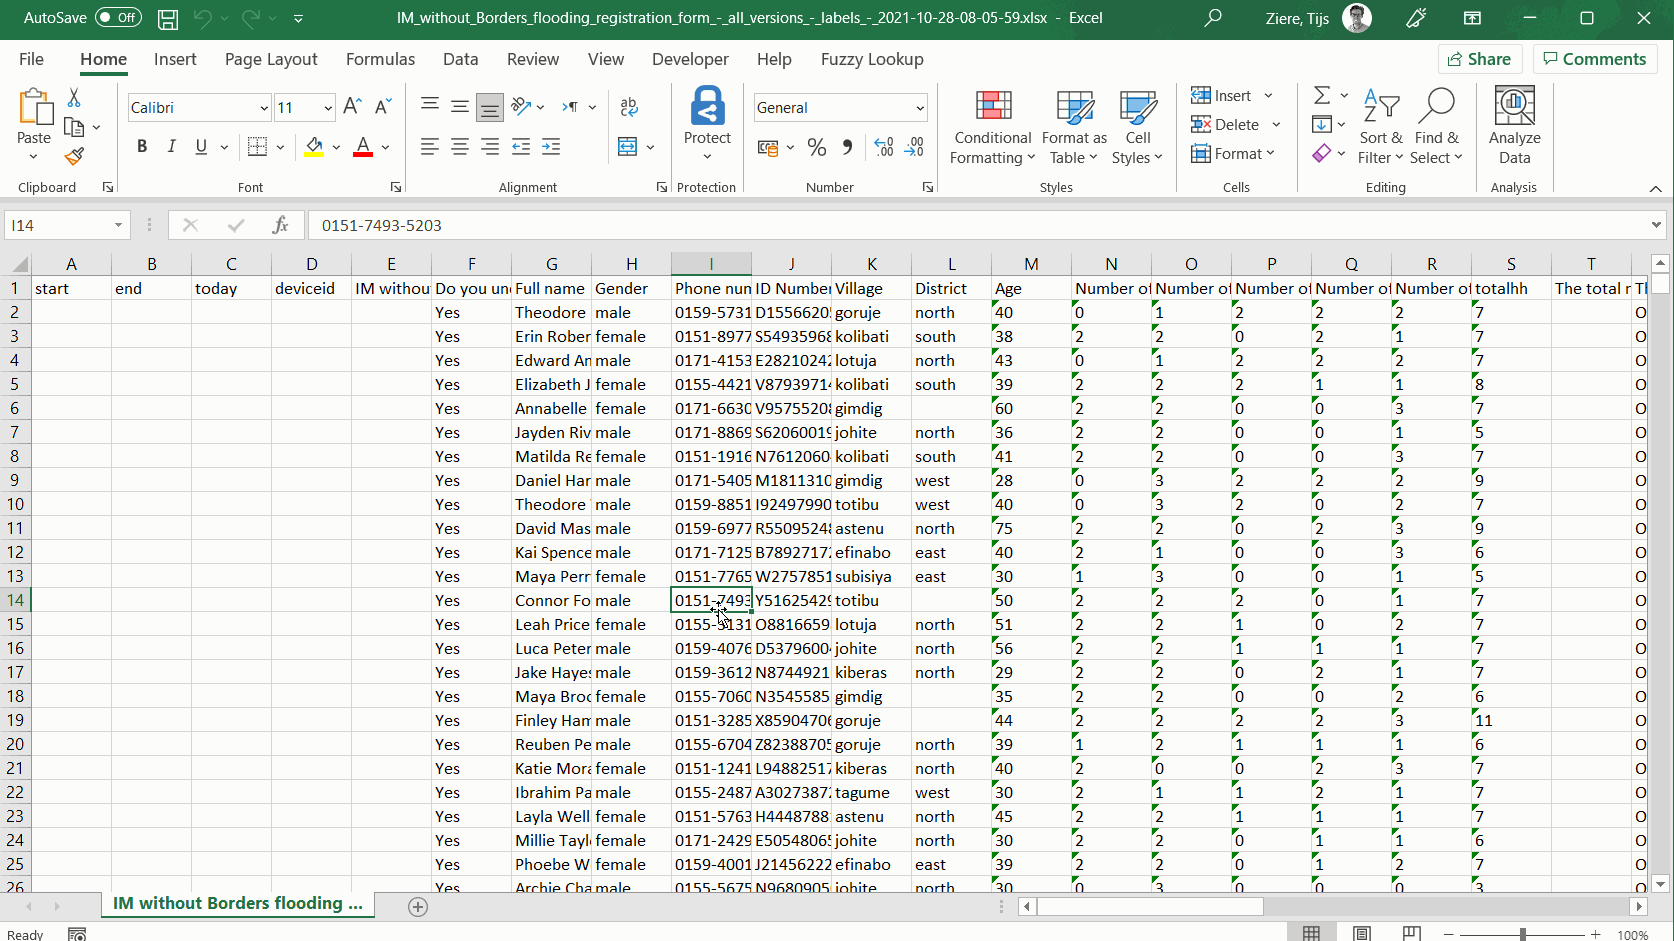Screen dimensions: 1674x941
Task: Switch to the Formulas tab
Action: 380,59
